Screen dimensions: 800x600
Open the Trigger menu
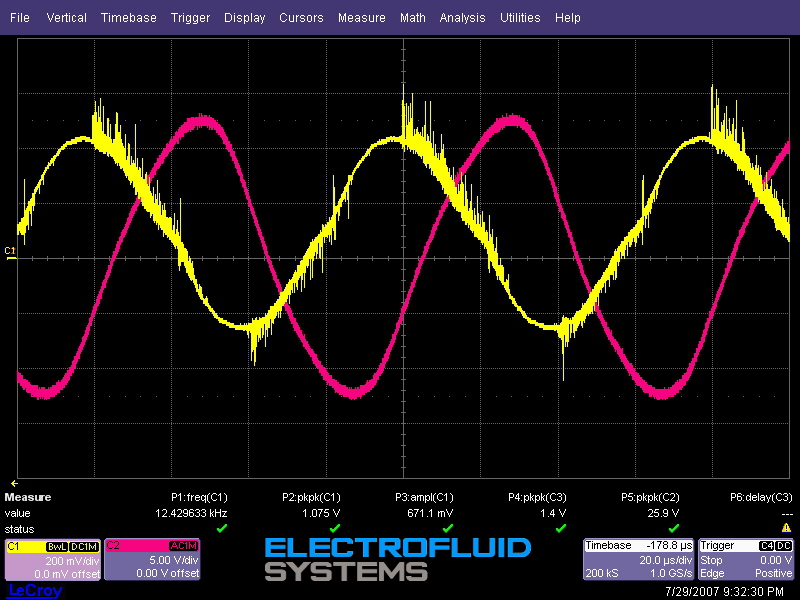[x=190, y=17]
